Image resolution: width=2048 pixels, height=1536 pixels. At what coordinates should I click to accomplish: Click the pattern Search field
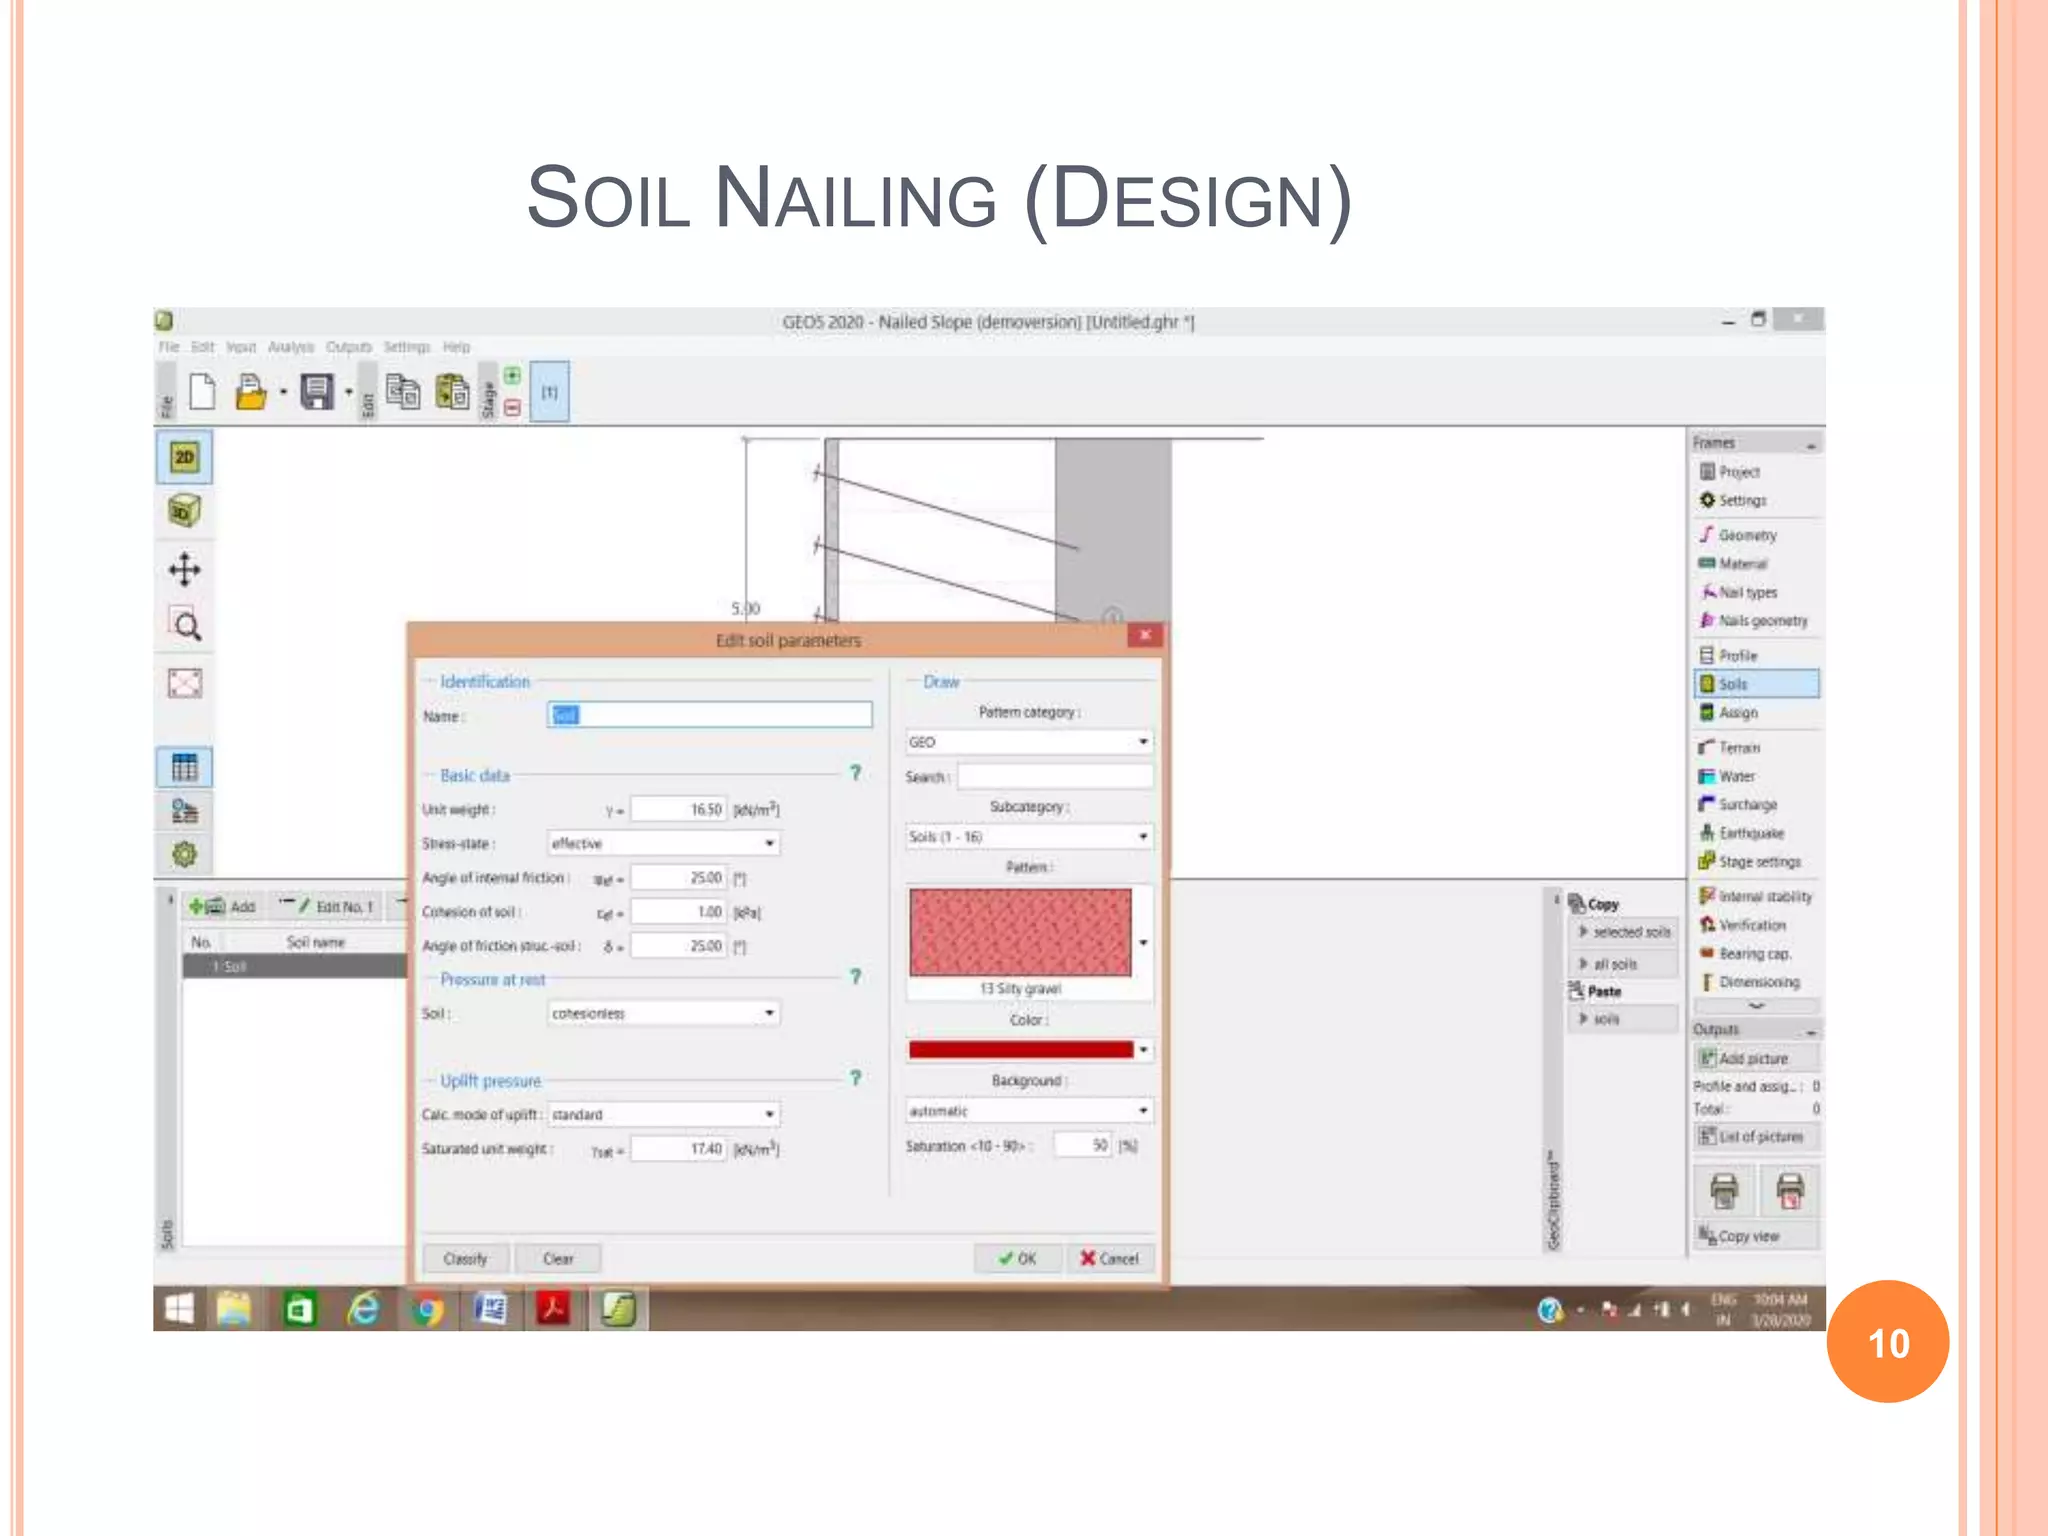pos(1055,777)
